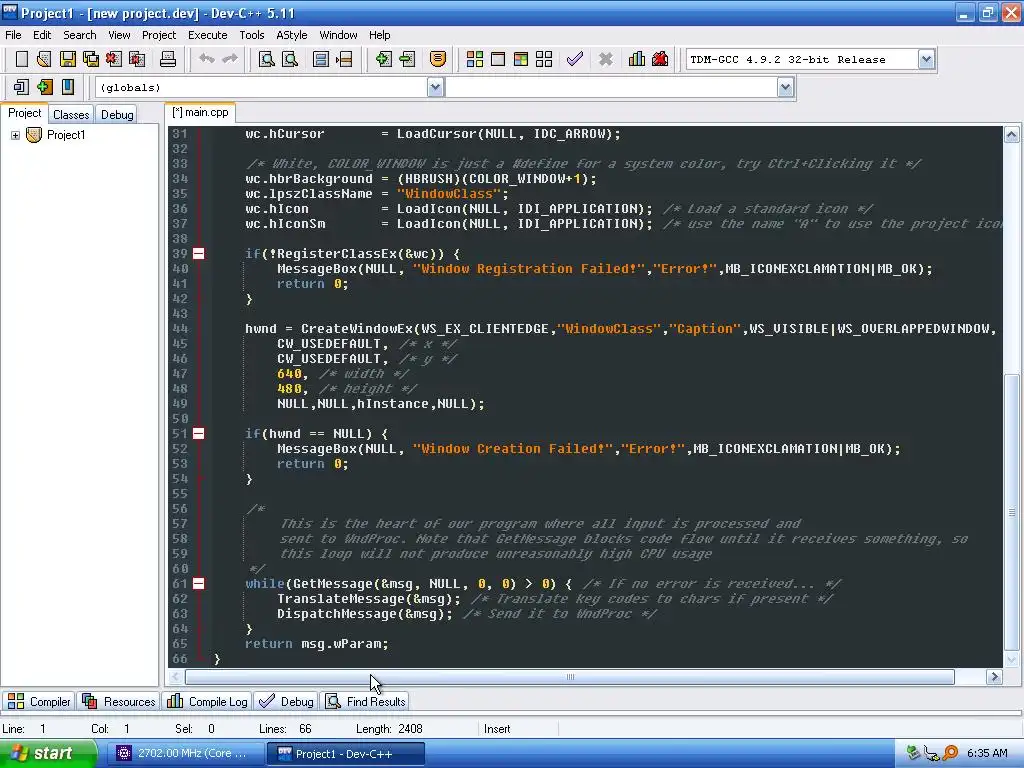Viewport: 1024px width, 768px height.
Task: Show the Resources bottom tab
Action: click(119, 701)
